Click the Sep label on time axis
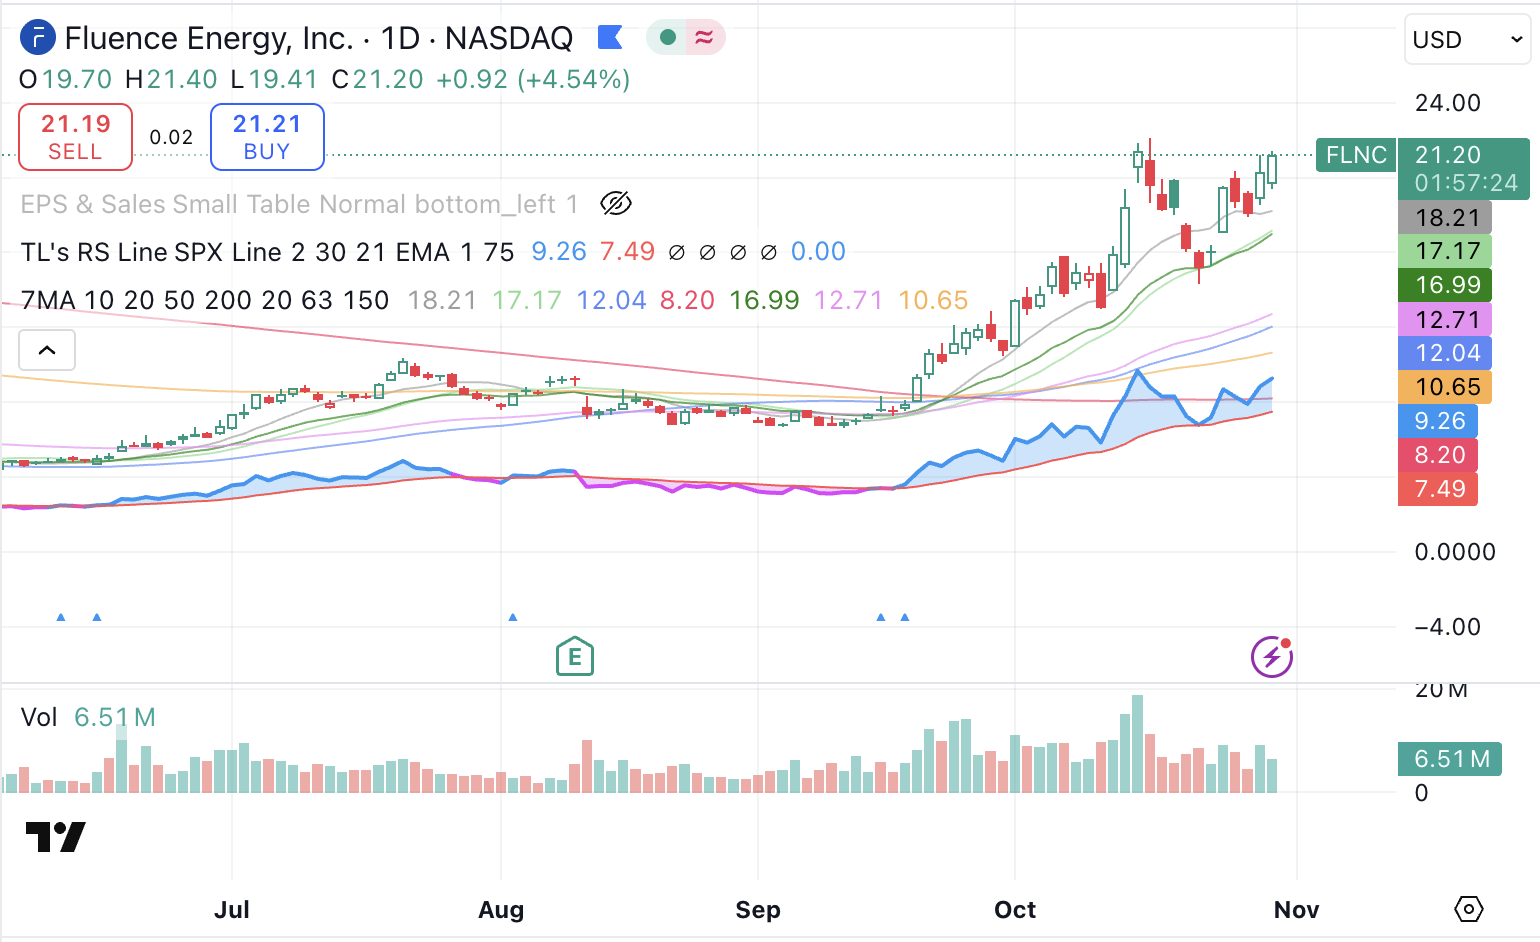This screenshot has height=942, width=1540. pos(758,910)
